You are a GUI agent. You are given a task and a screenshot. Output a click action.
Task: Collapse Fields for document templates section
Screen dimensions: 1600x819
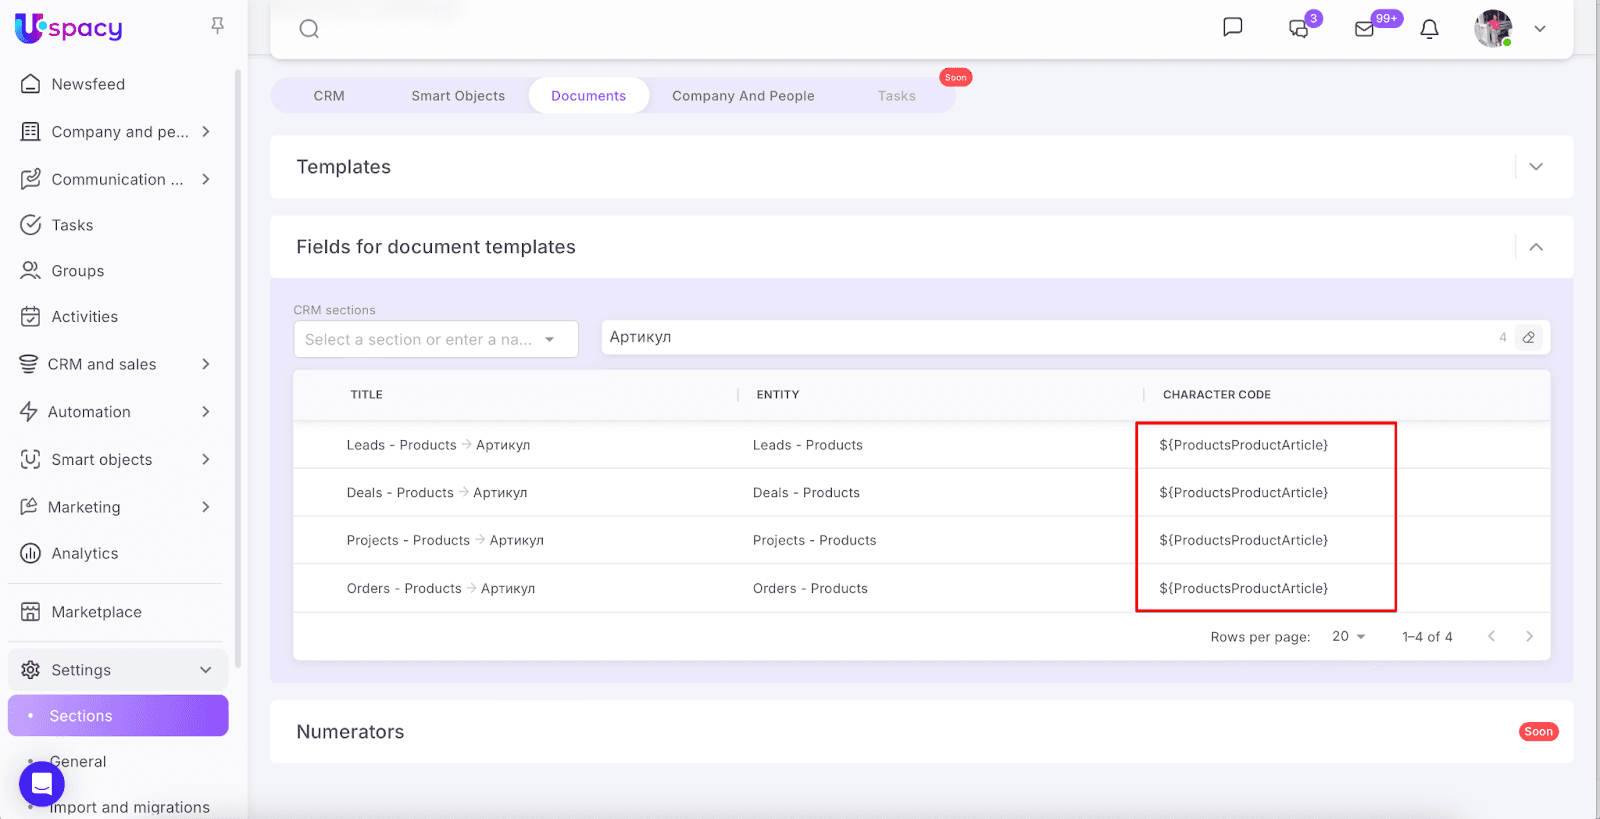coord(1536,247)
